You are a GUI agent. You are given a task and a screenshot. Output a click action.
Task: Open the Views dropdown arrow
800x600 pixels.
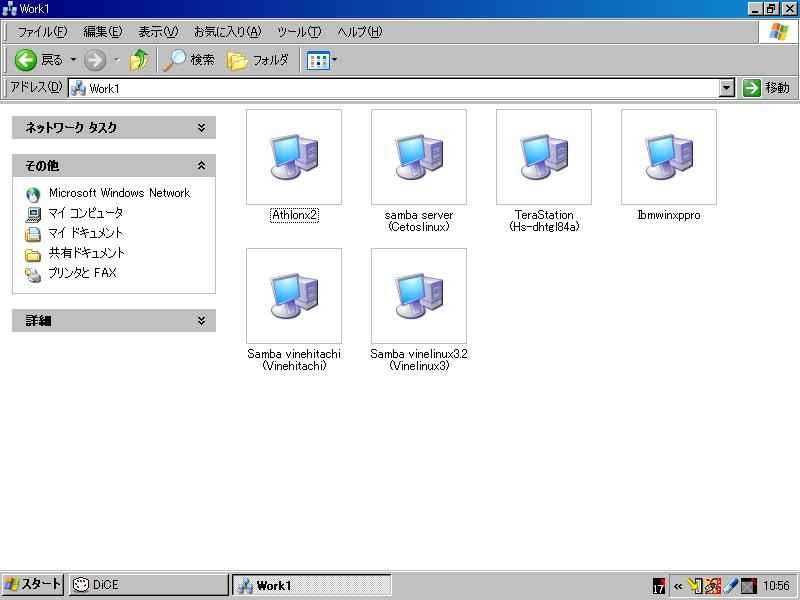(x=335, y=60)
